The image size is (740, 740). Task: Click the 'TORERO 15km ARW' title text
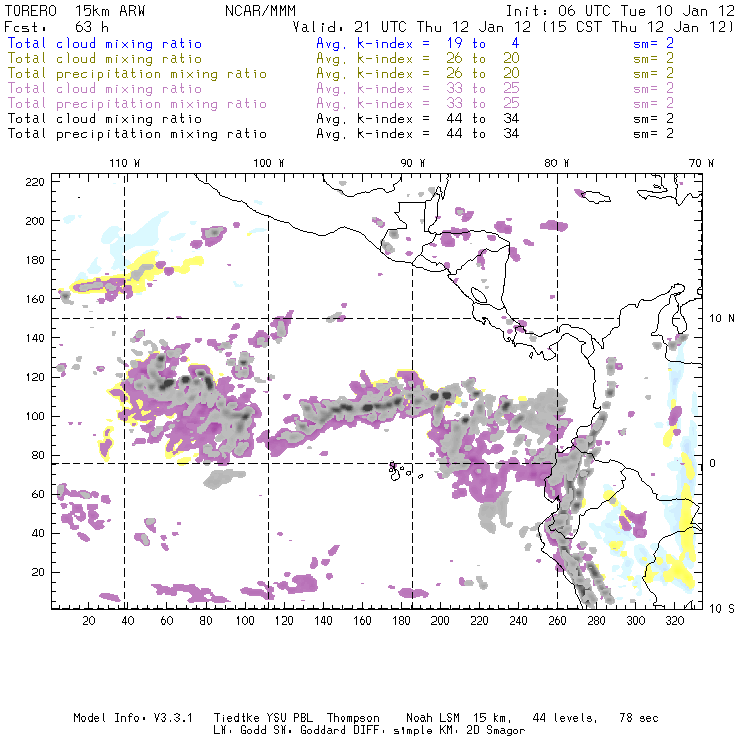point(75,11)
